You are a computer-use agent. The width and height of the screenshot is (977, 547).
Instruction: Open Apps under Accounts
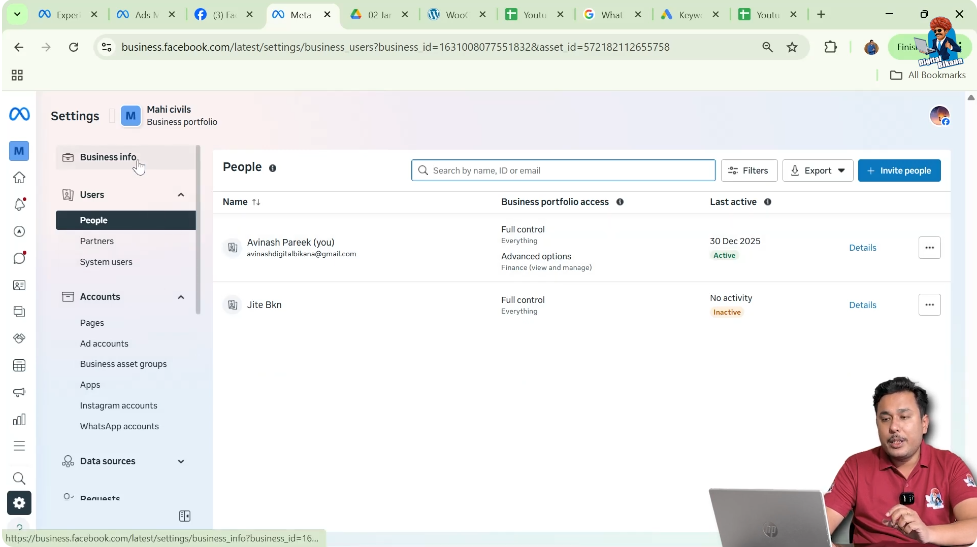[x=90, y=385]
